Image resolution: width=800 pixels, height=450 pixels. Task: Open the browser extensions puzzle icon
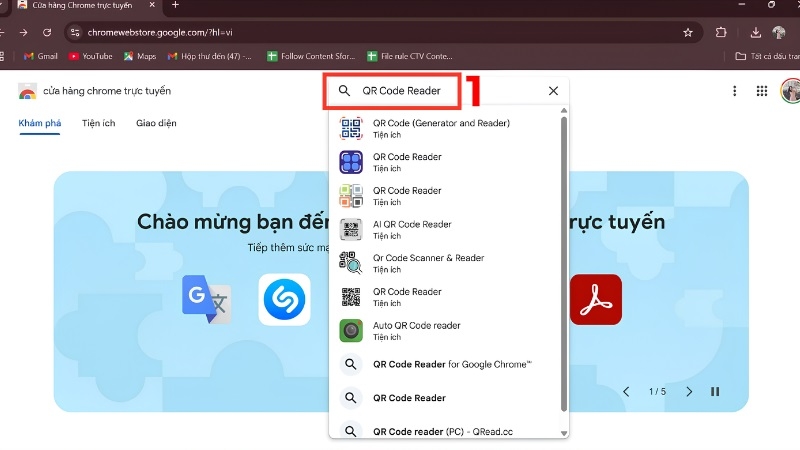(x=721, y=33)
